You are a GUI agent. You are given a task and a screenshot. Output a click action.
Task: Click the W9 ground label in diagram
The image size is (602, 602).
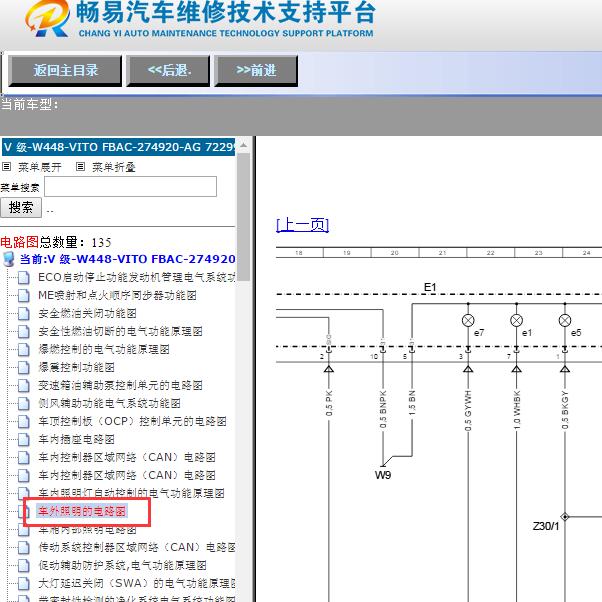tap(383, 475)
